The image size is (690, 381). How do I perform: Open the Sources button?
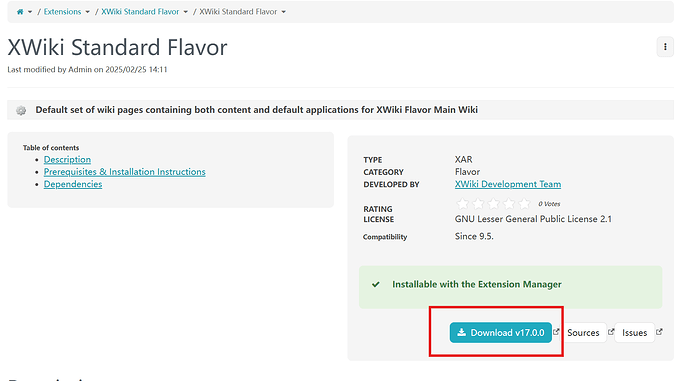click(583, 333)
